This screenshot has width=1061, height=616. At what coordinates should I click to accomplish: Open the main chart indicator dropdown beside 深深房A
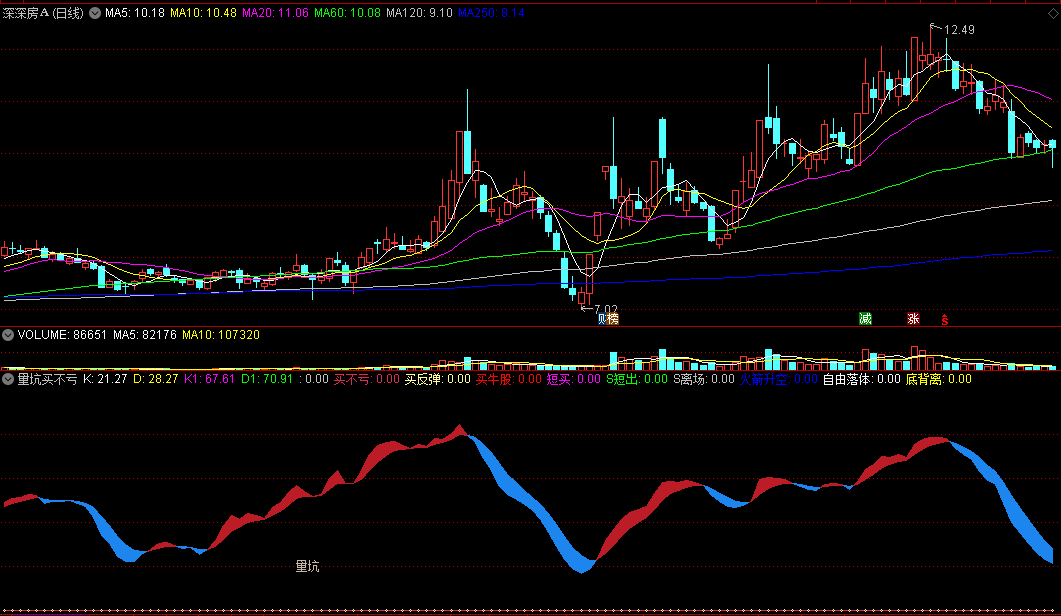click(x=95, y=13)
